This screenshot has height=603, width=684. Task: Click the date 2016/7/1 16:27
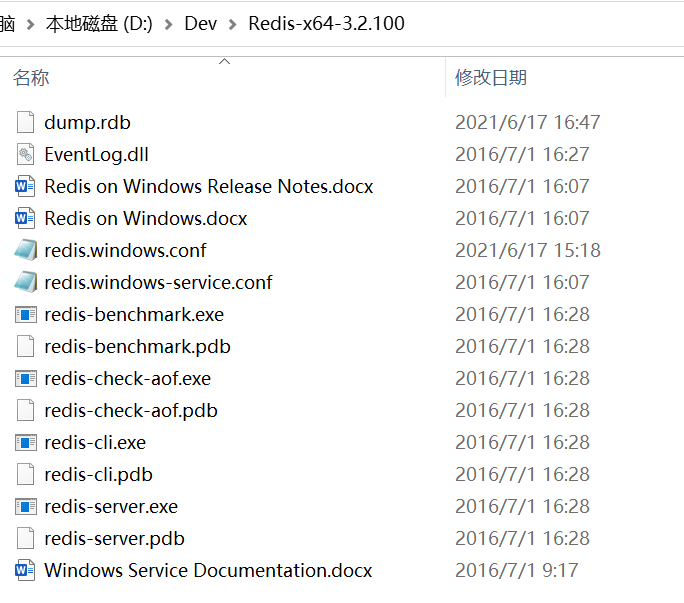coord(522,154)
